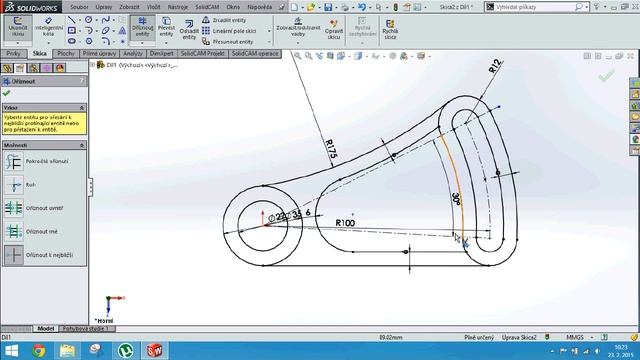Collapse the Možnosti options section
Screen dimensions: 640x360
point(82,145)
